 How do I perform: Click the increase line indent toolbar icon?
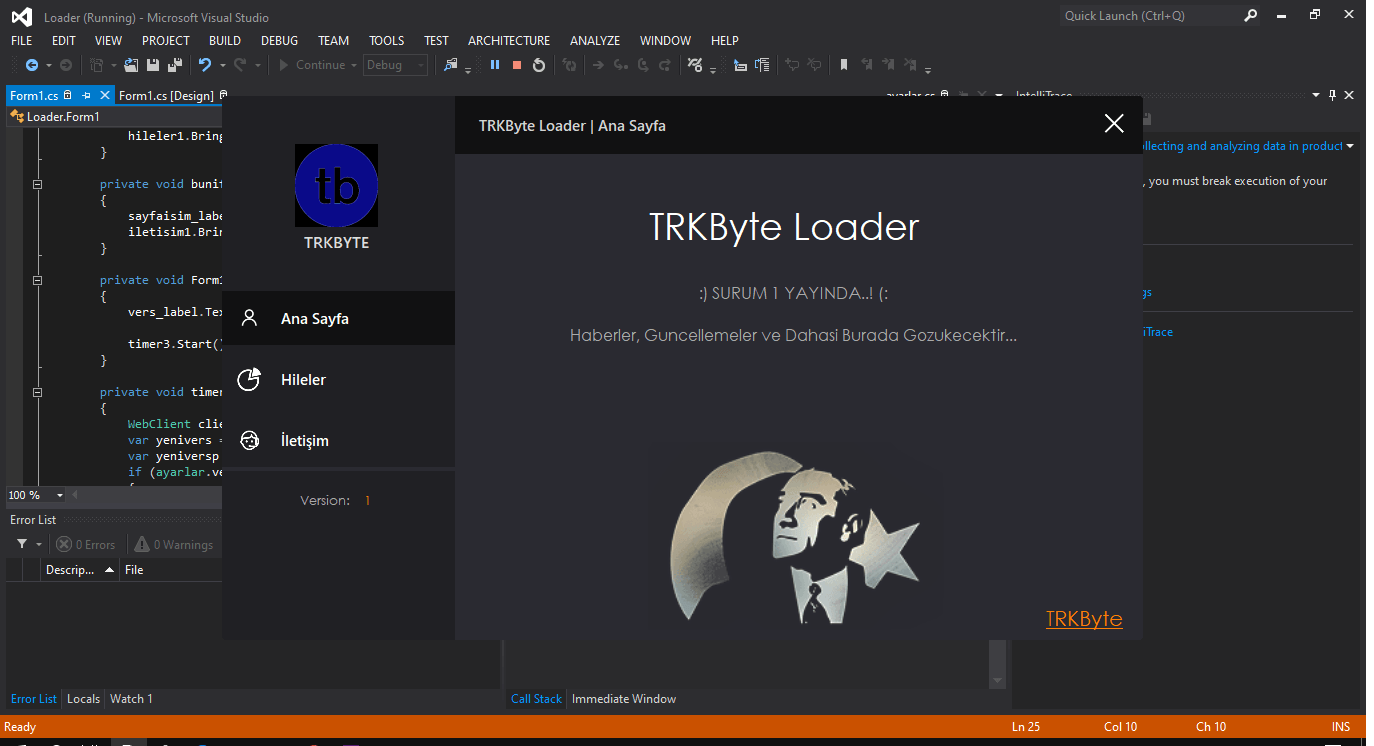pos(762,65)
